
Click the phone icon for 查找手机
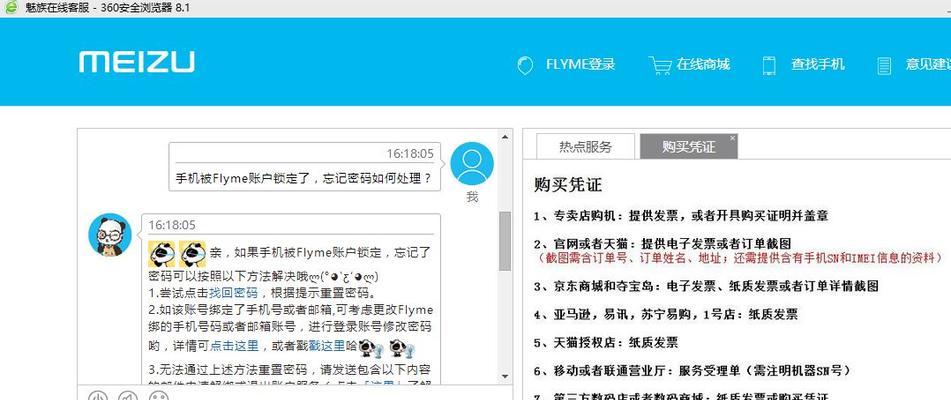769,65
